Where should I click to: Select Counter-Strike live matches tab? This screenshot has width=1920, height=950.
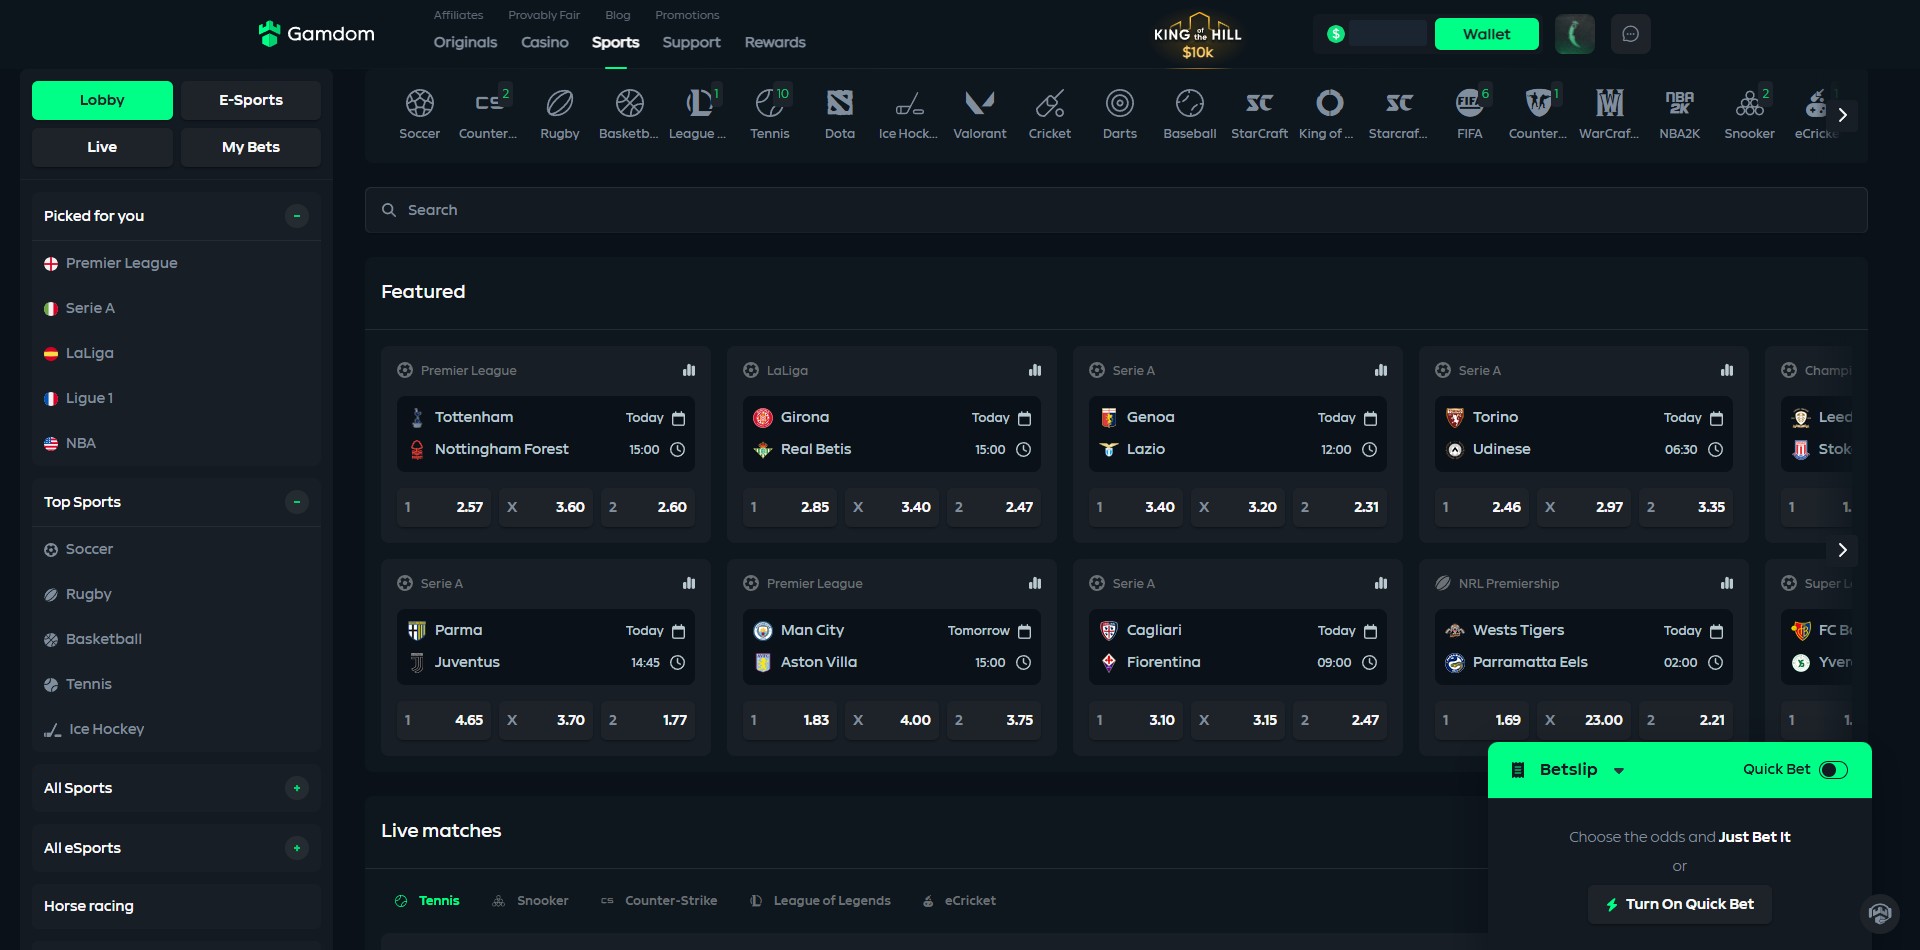click(659, 901)
